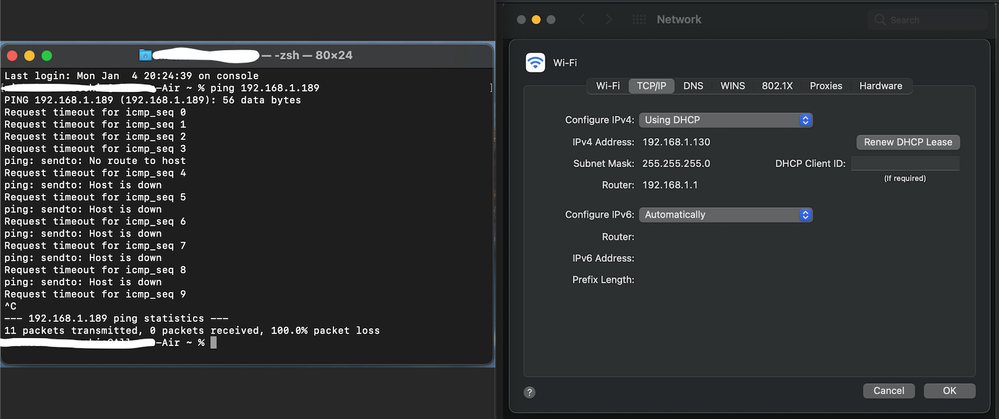Click 'Request timeout for icmp_seq 9' line
Screen dimensions: 999x419
(x=95, y=295)
